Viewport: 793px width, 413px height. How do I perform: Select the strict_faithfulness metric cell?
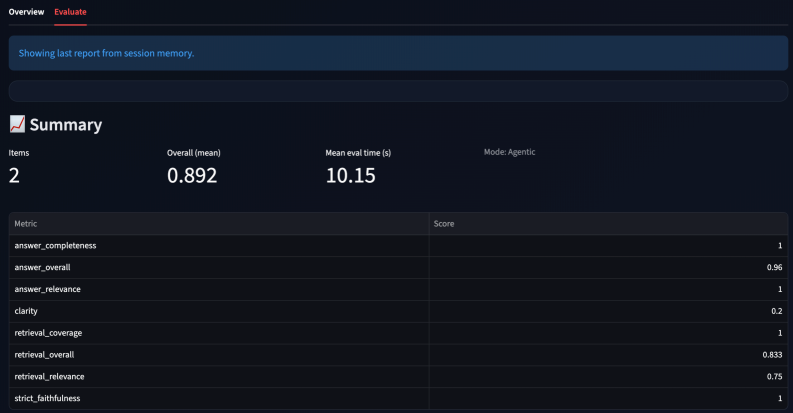click(x=48, y=399)
